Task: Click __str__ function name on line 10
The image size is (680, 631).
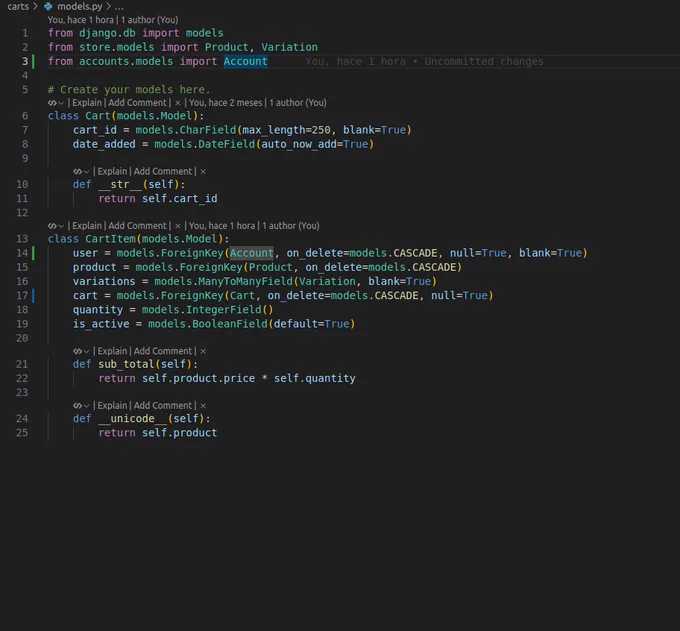Action: [120, 184]
